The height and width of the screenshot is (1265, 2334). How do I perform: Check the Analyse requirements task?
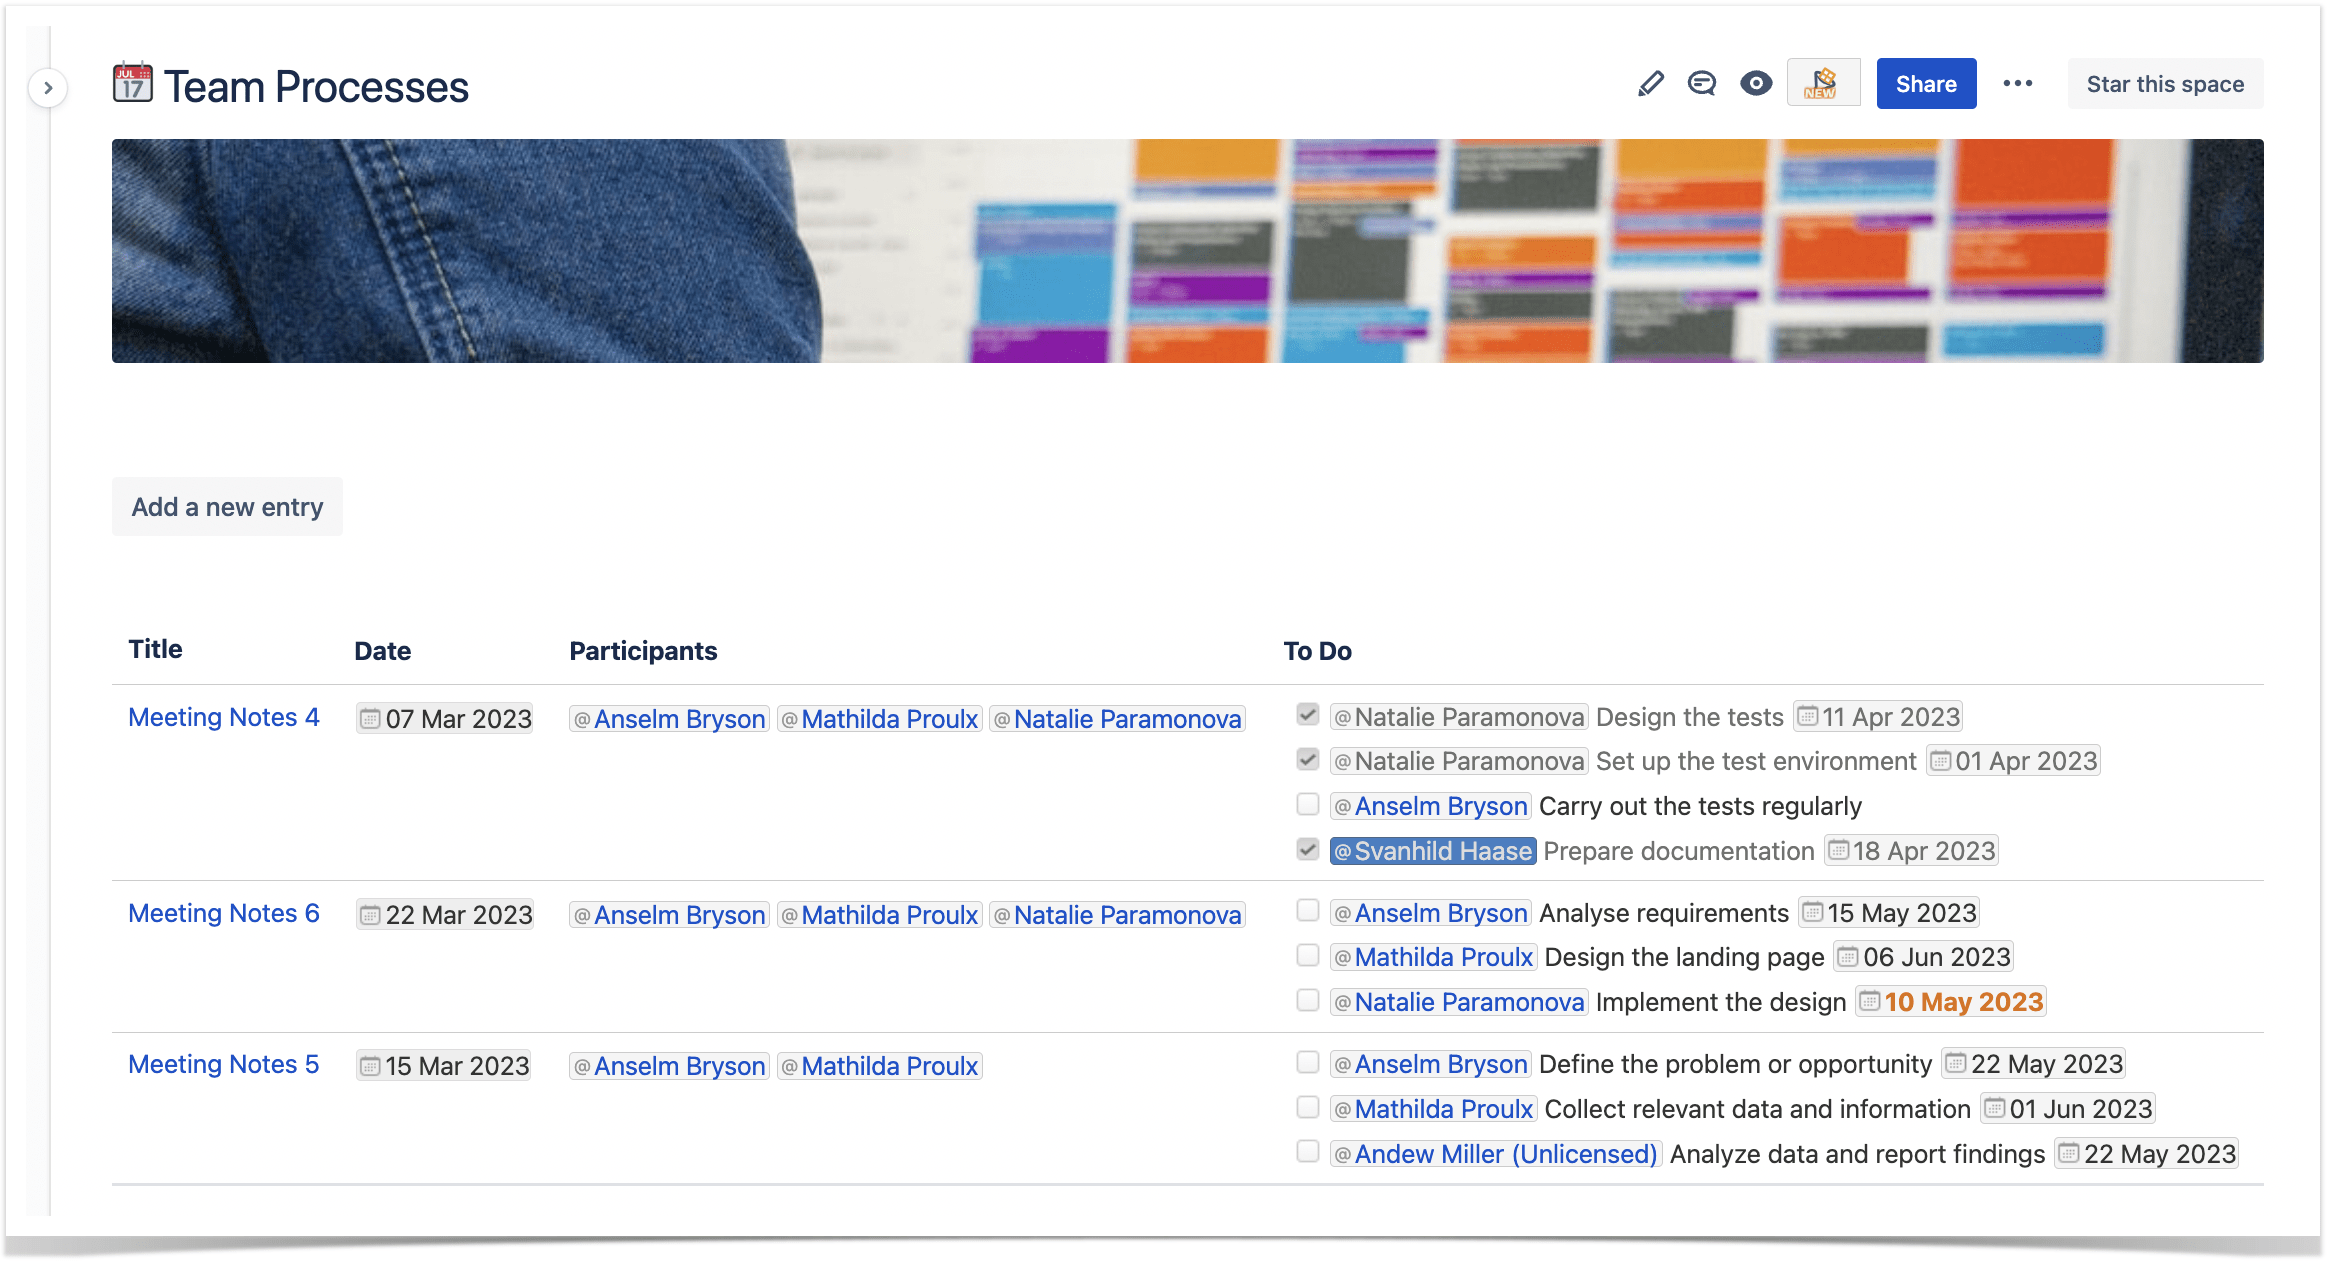click(x=1308, y=910)
